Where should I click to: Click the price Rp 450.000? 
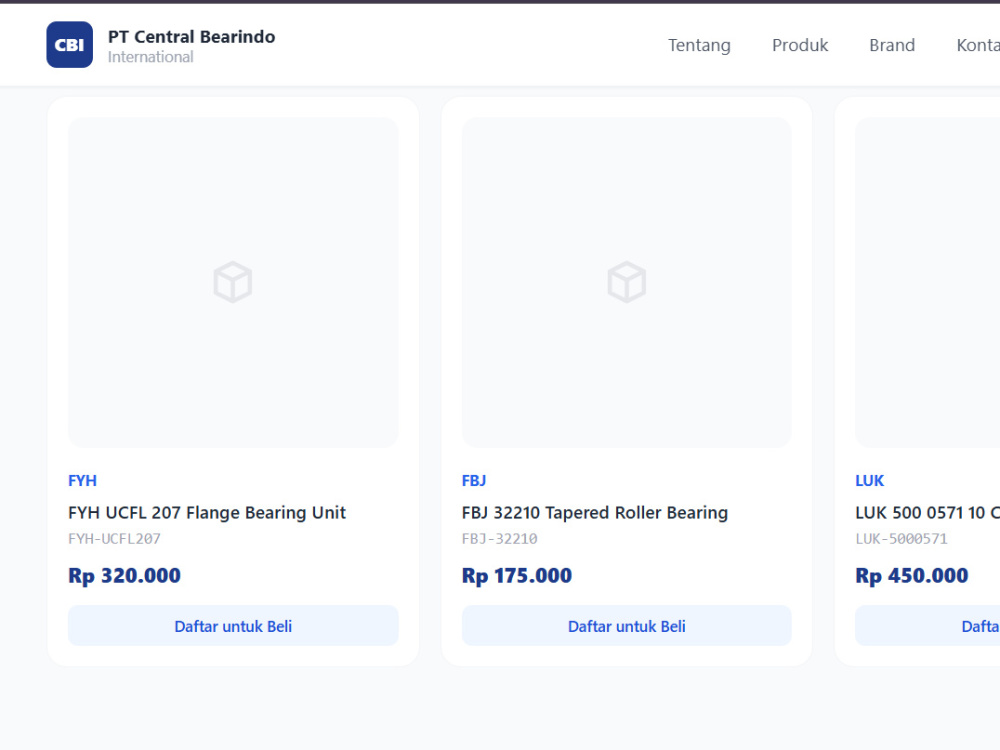coord(911,575)
